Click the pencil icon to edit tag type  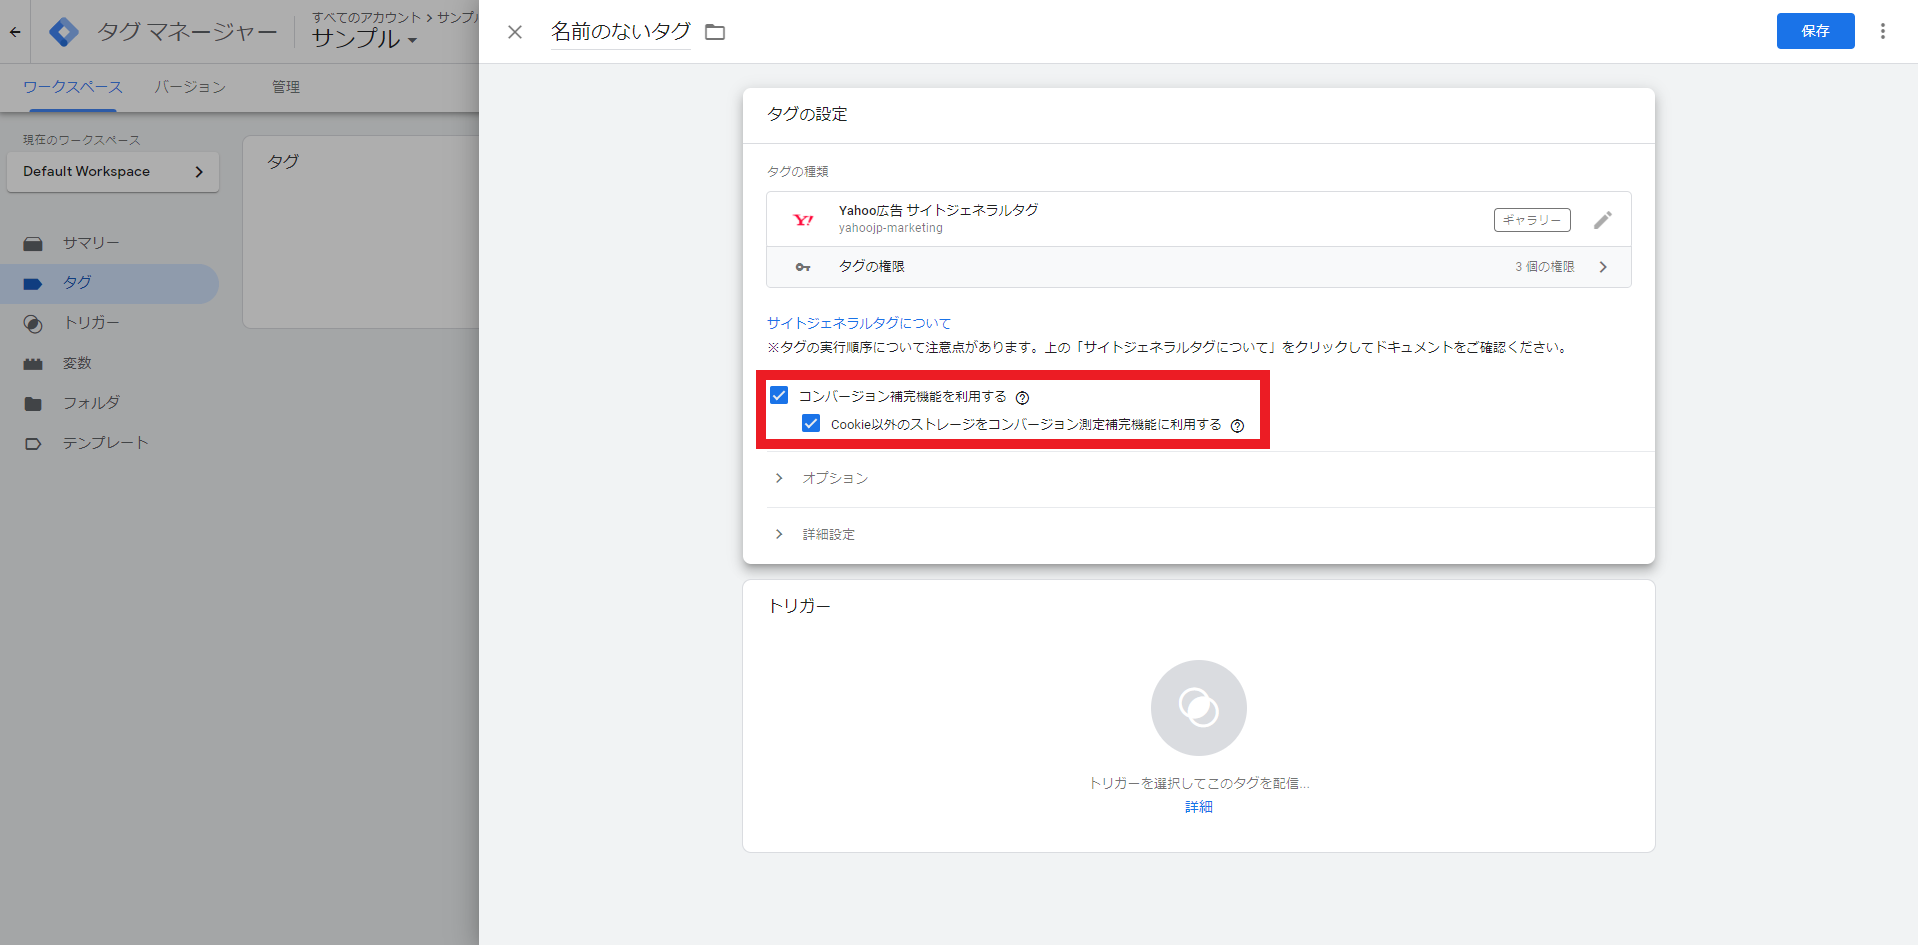click(1603, 220)
